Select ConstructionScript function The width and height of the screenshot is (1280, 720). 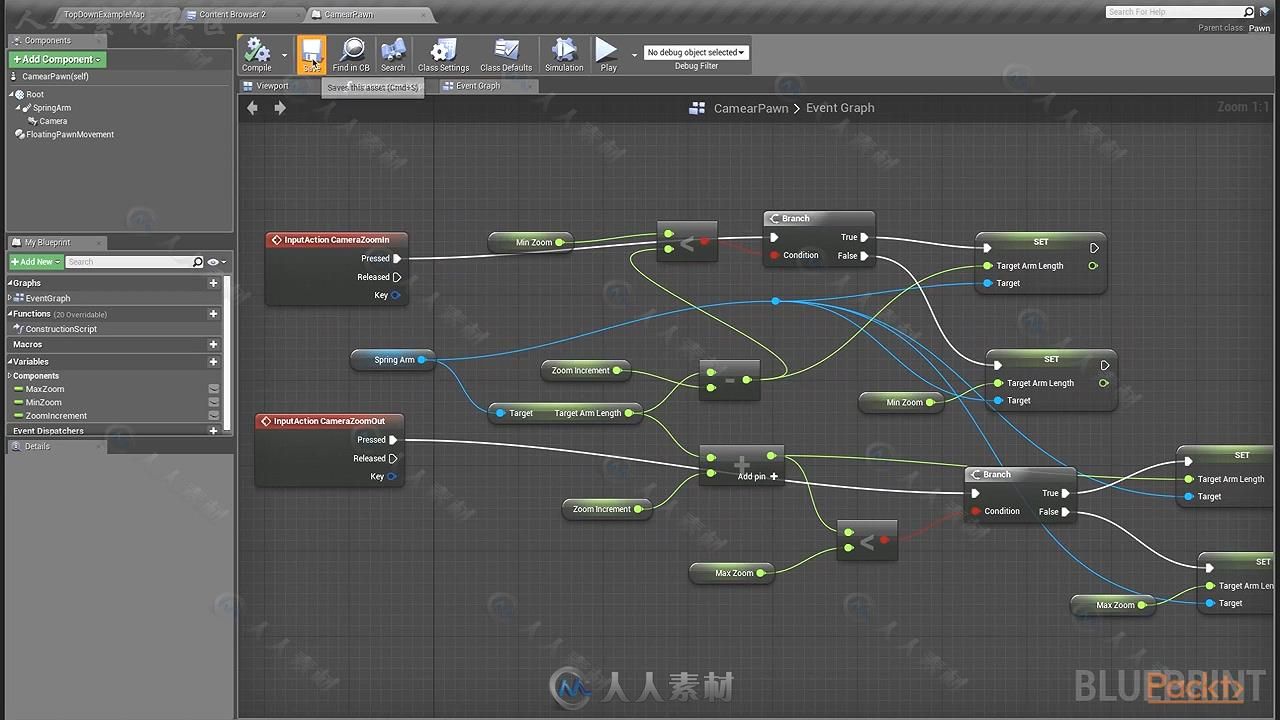(61, 329)
